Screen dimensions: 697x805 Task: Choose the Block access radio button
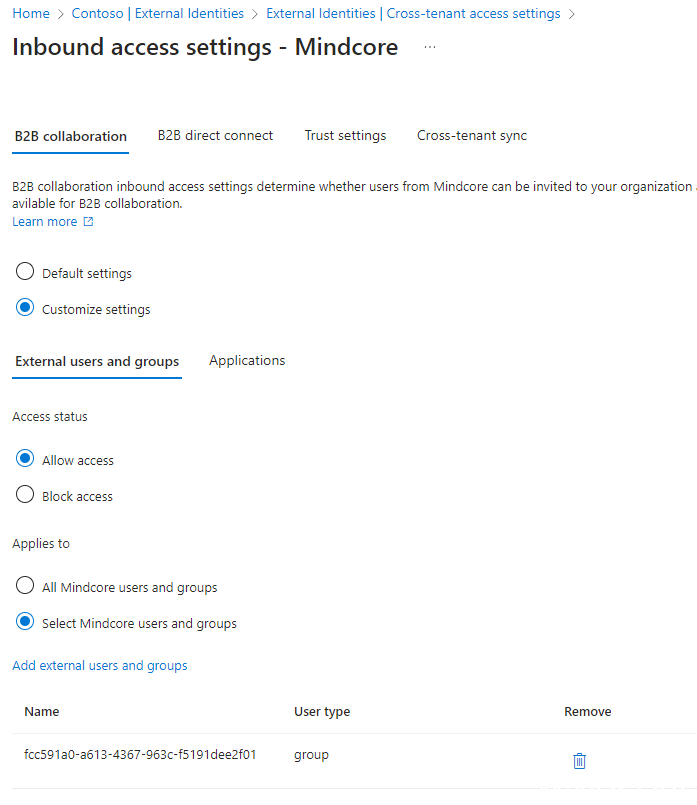click(x=26, y=496)
